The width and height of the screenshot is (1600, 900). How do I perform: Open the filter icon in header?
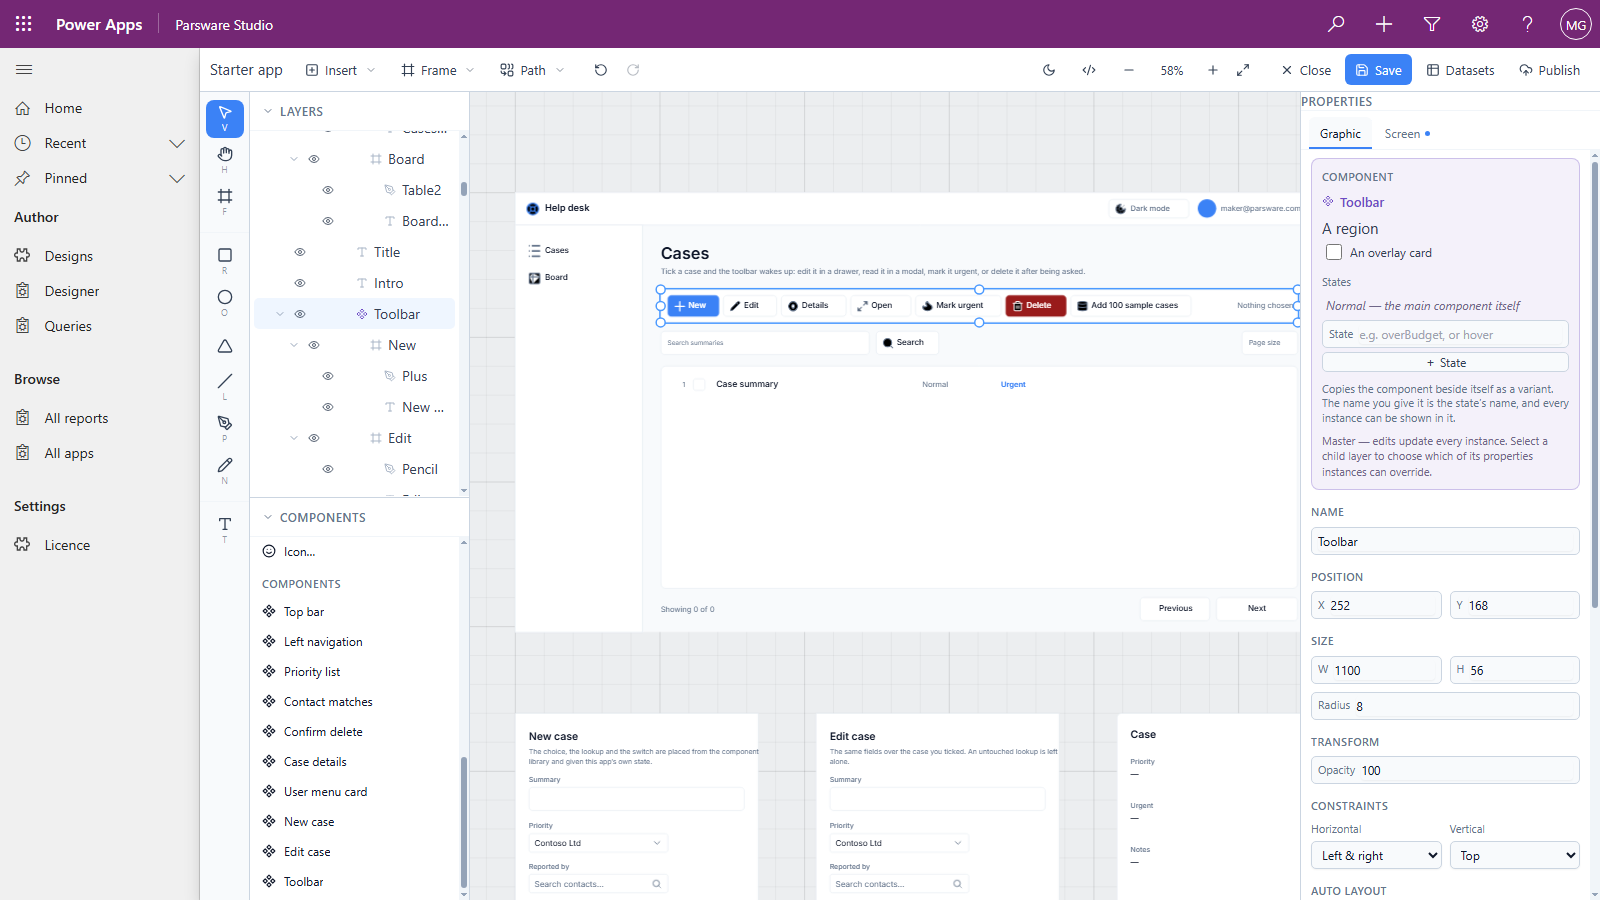1432,24
